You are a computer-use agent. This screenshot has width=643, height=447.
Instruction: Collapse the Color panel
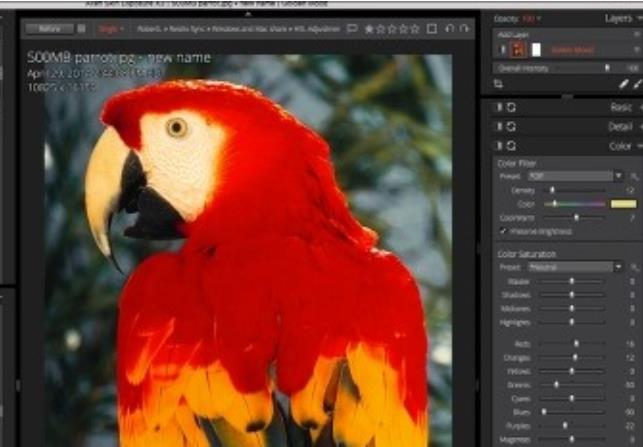[x=640, y=146]
